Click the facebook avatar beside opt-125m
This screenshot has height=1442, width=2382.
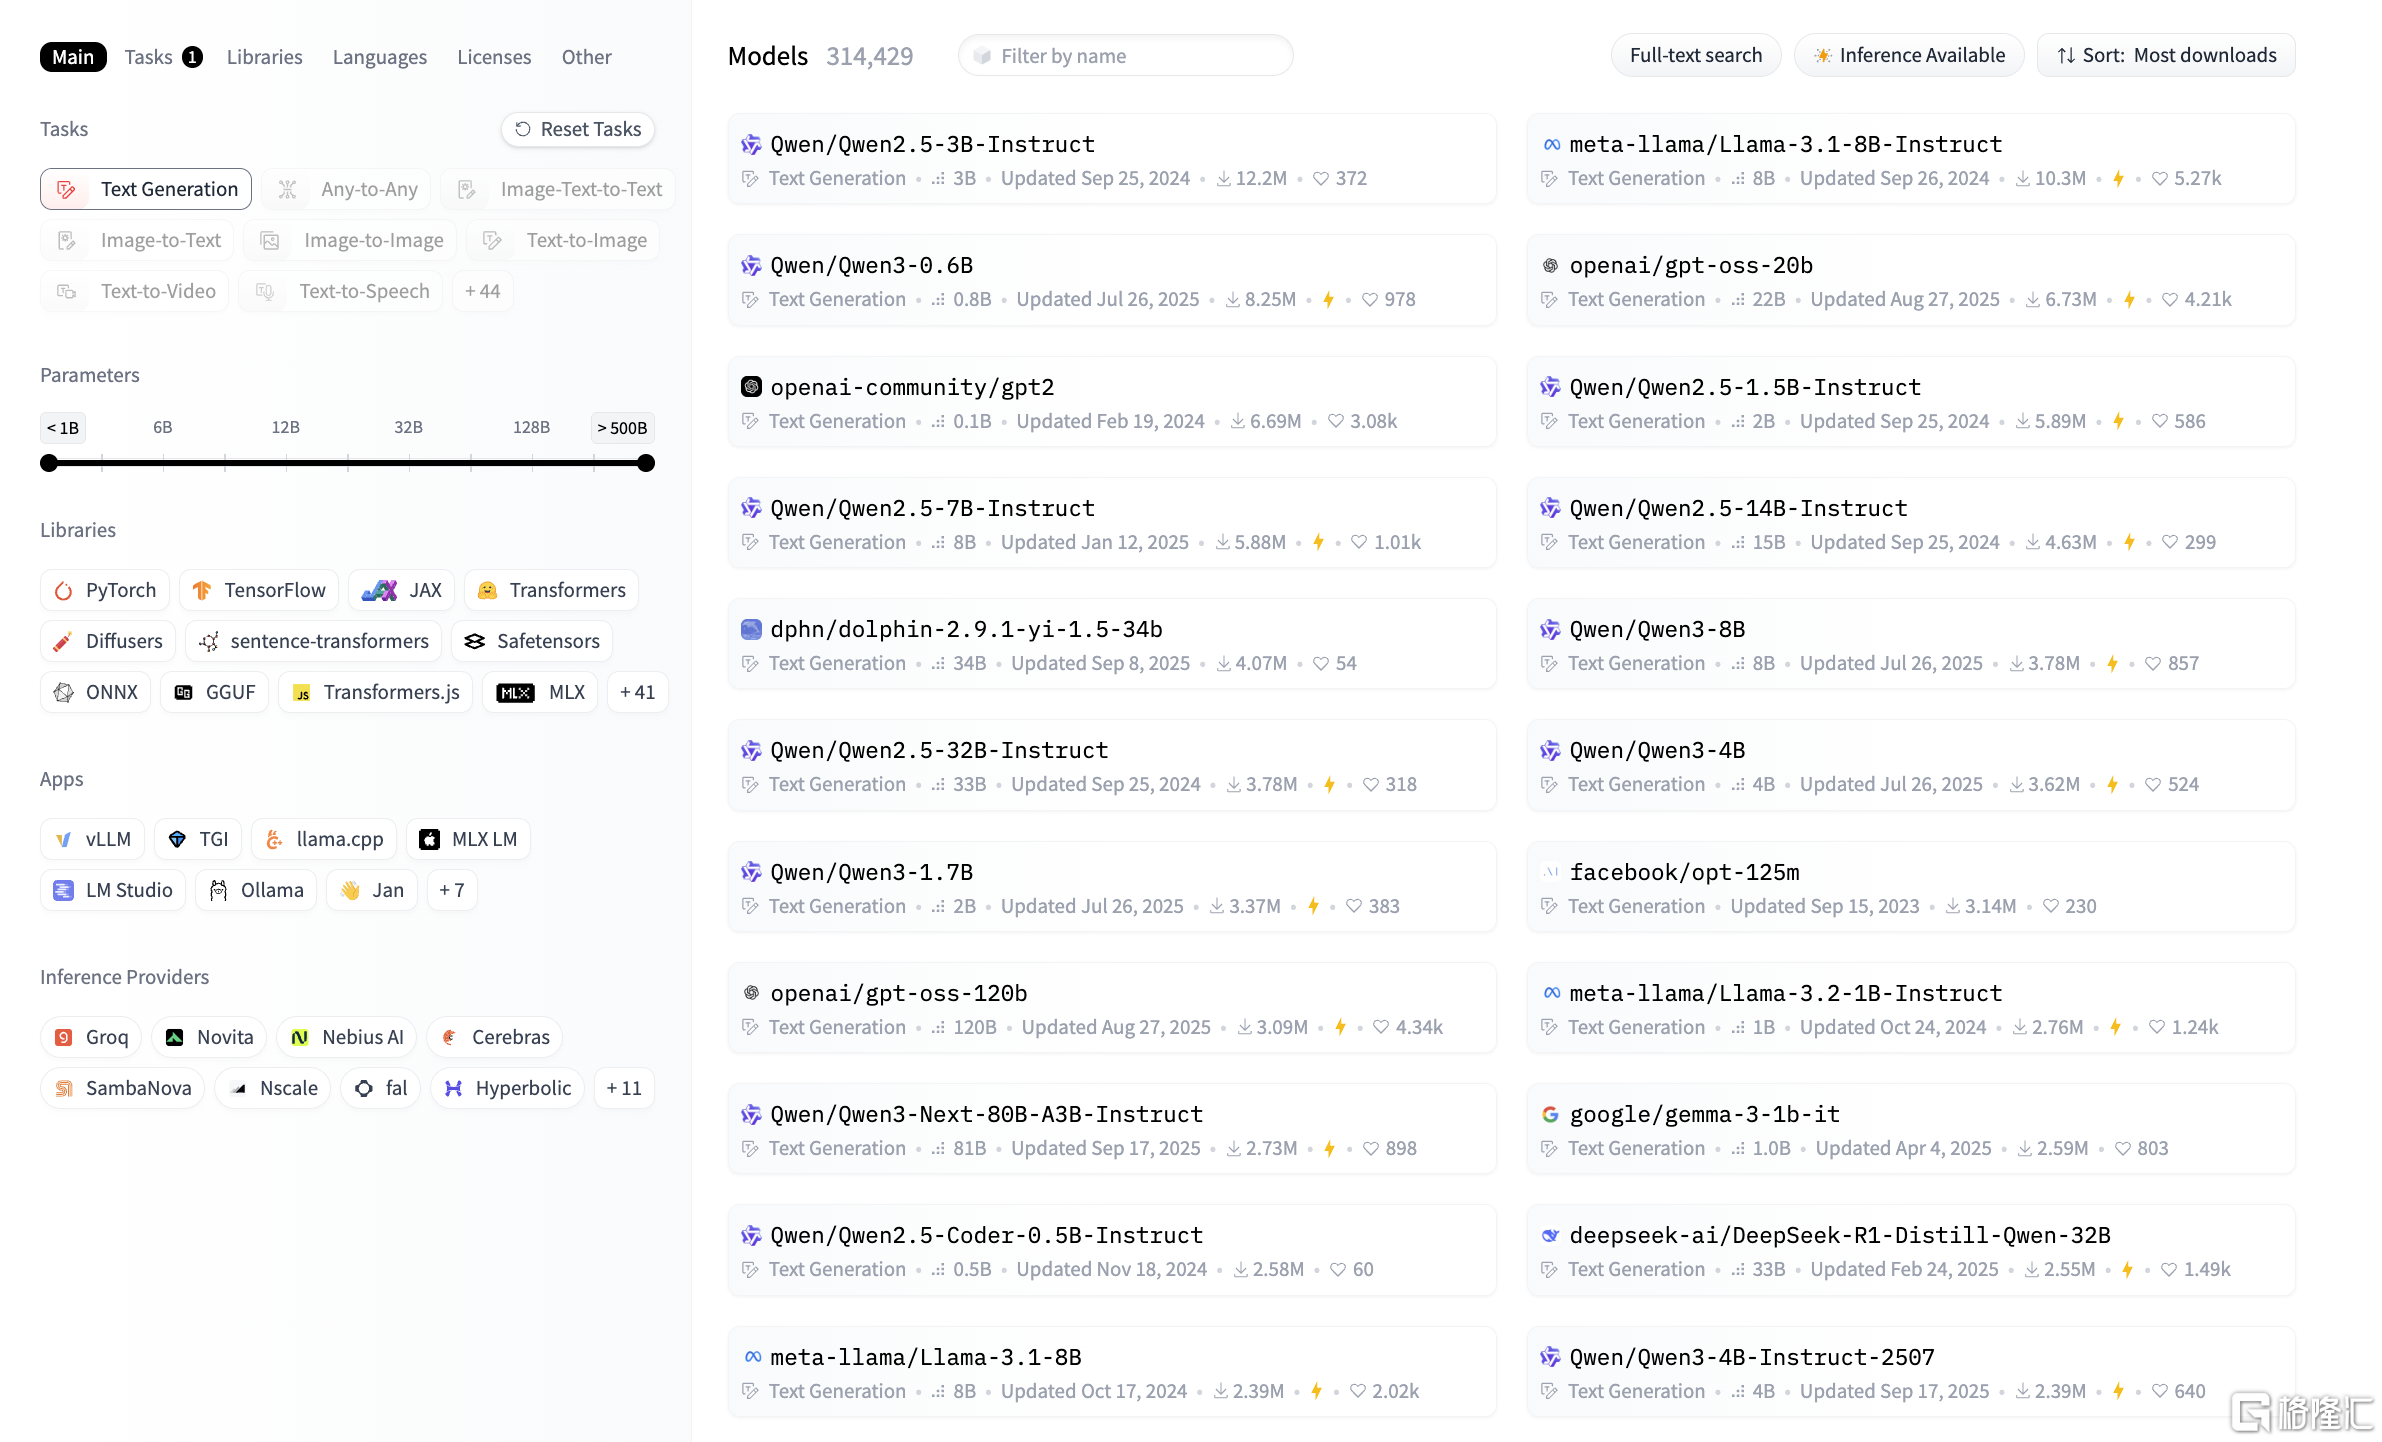pyautogui.click(x=1551, y=872)
